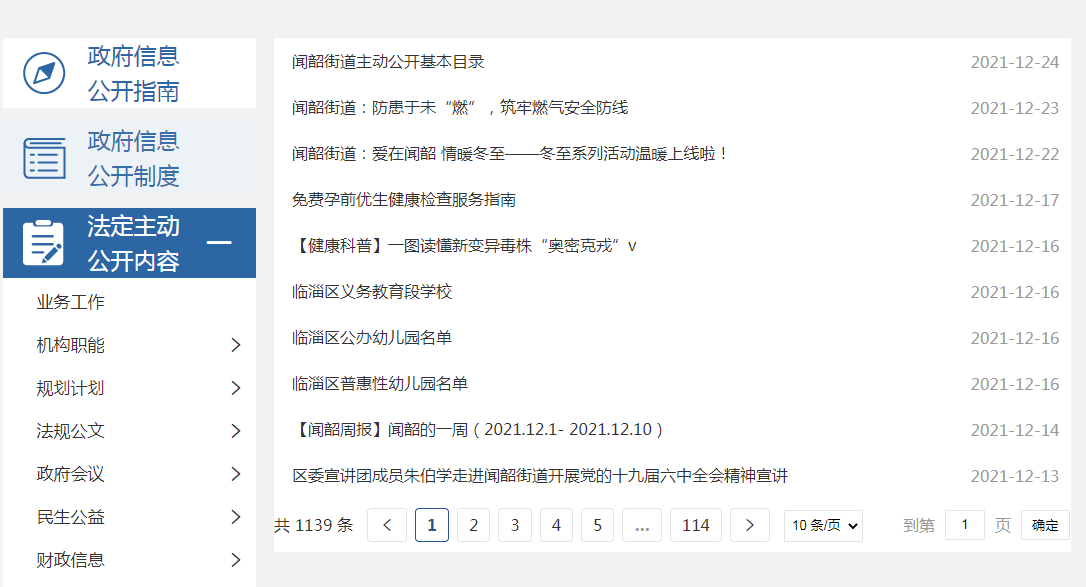Go to previous page with left arrow
Screen dimensions: 1086x587
(x=387, y=525)
